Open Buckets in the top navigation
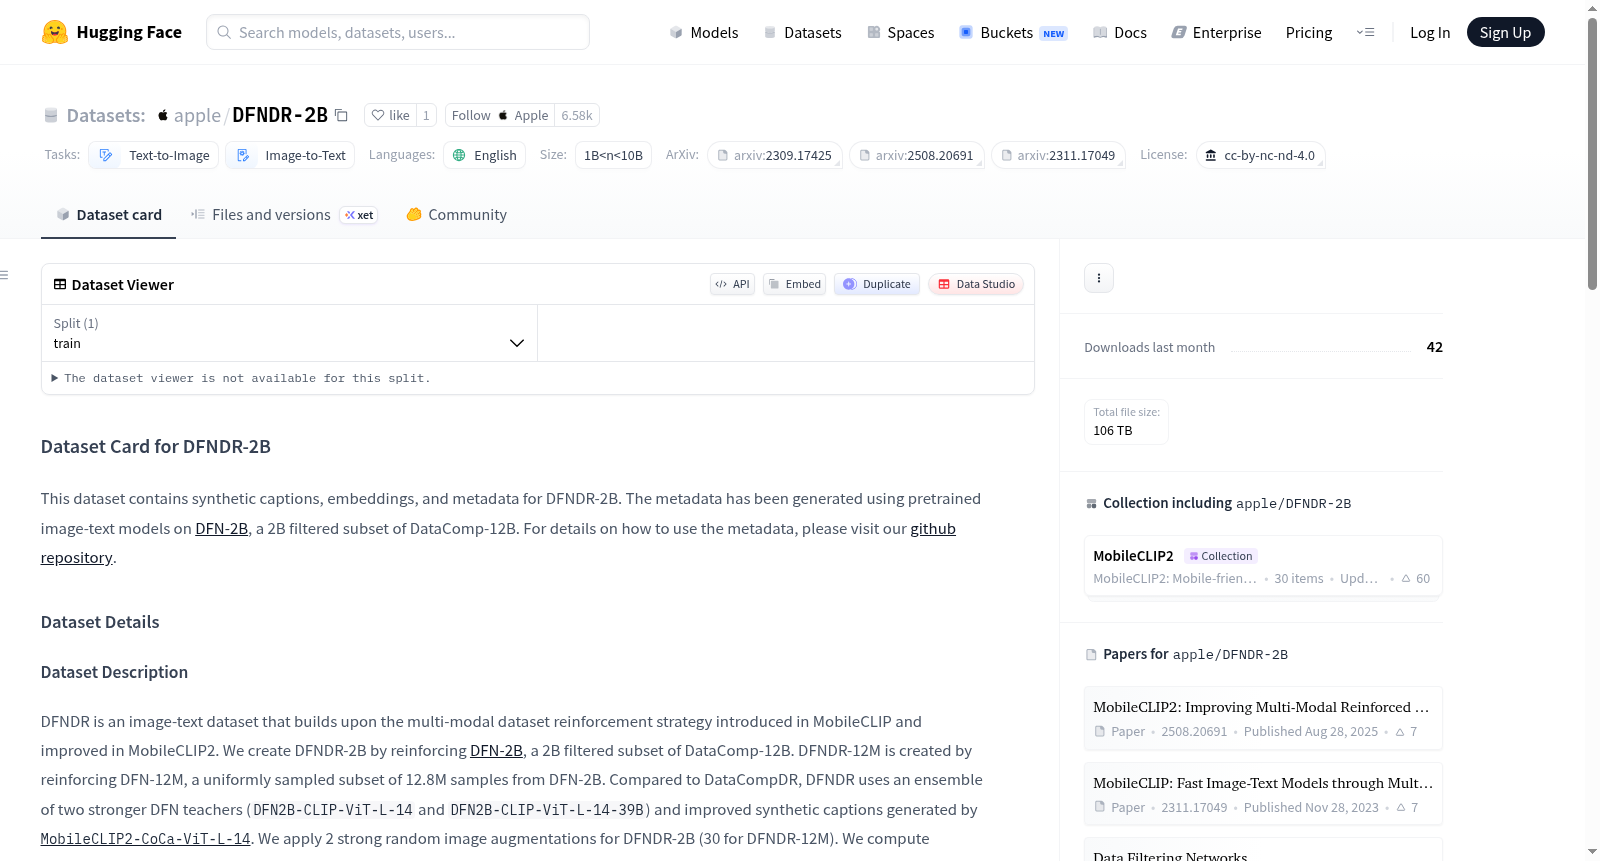 [x=1013, y=33]
